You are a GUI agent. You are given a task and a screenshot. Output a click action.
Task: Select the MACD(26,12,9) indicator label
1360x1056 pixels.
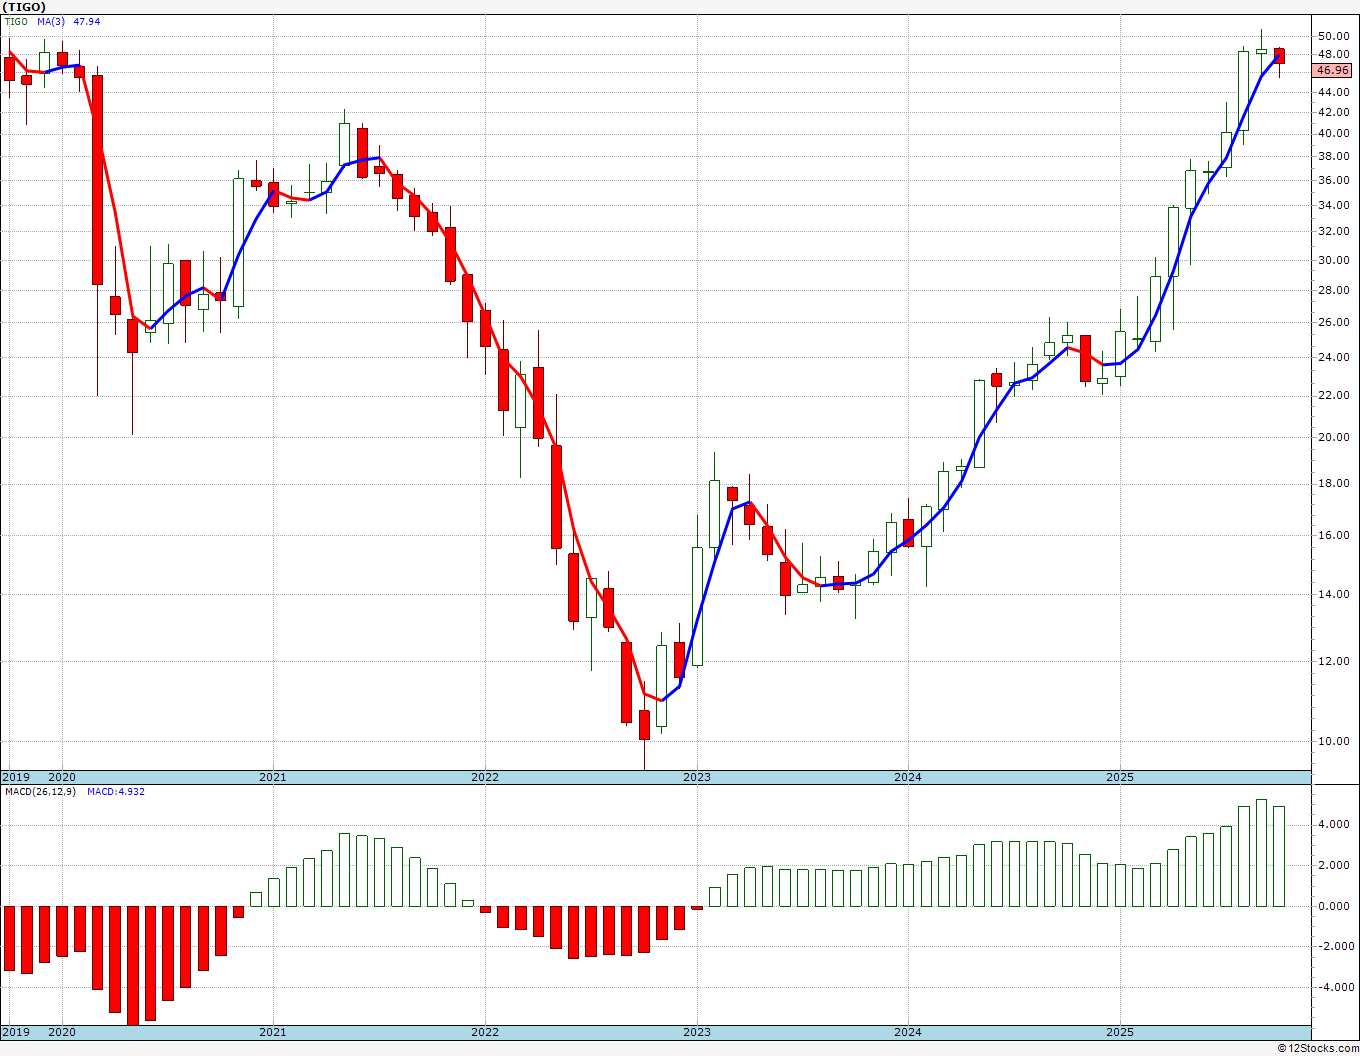tap(40, 792)
